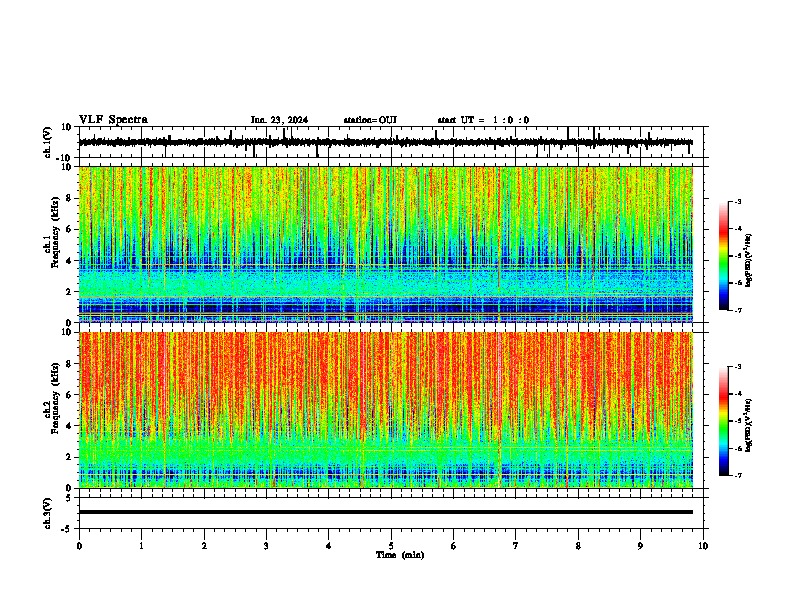The width and height of the screenshot is (792, 612).
Task: Click the ch.2 "Frequency (kHz)" axis label
Action: click(55, 399)
